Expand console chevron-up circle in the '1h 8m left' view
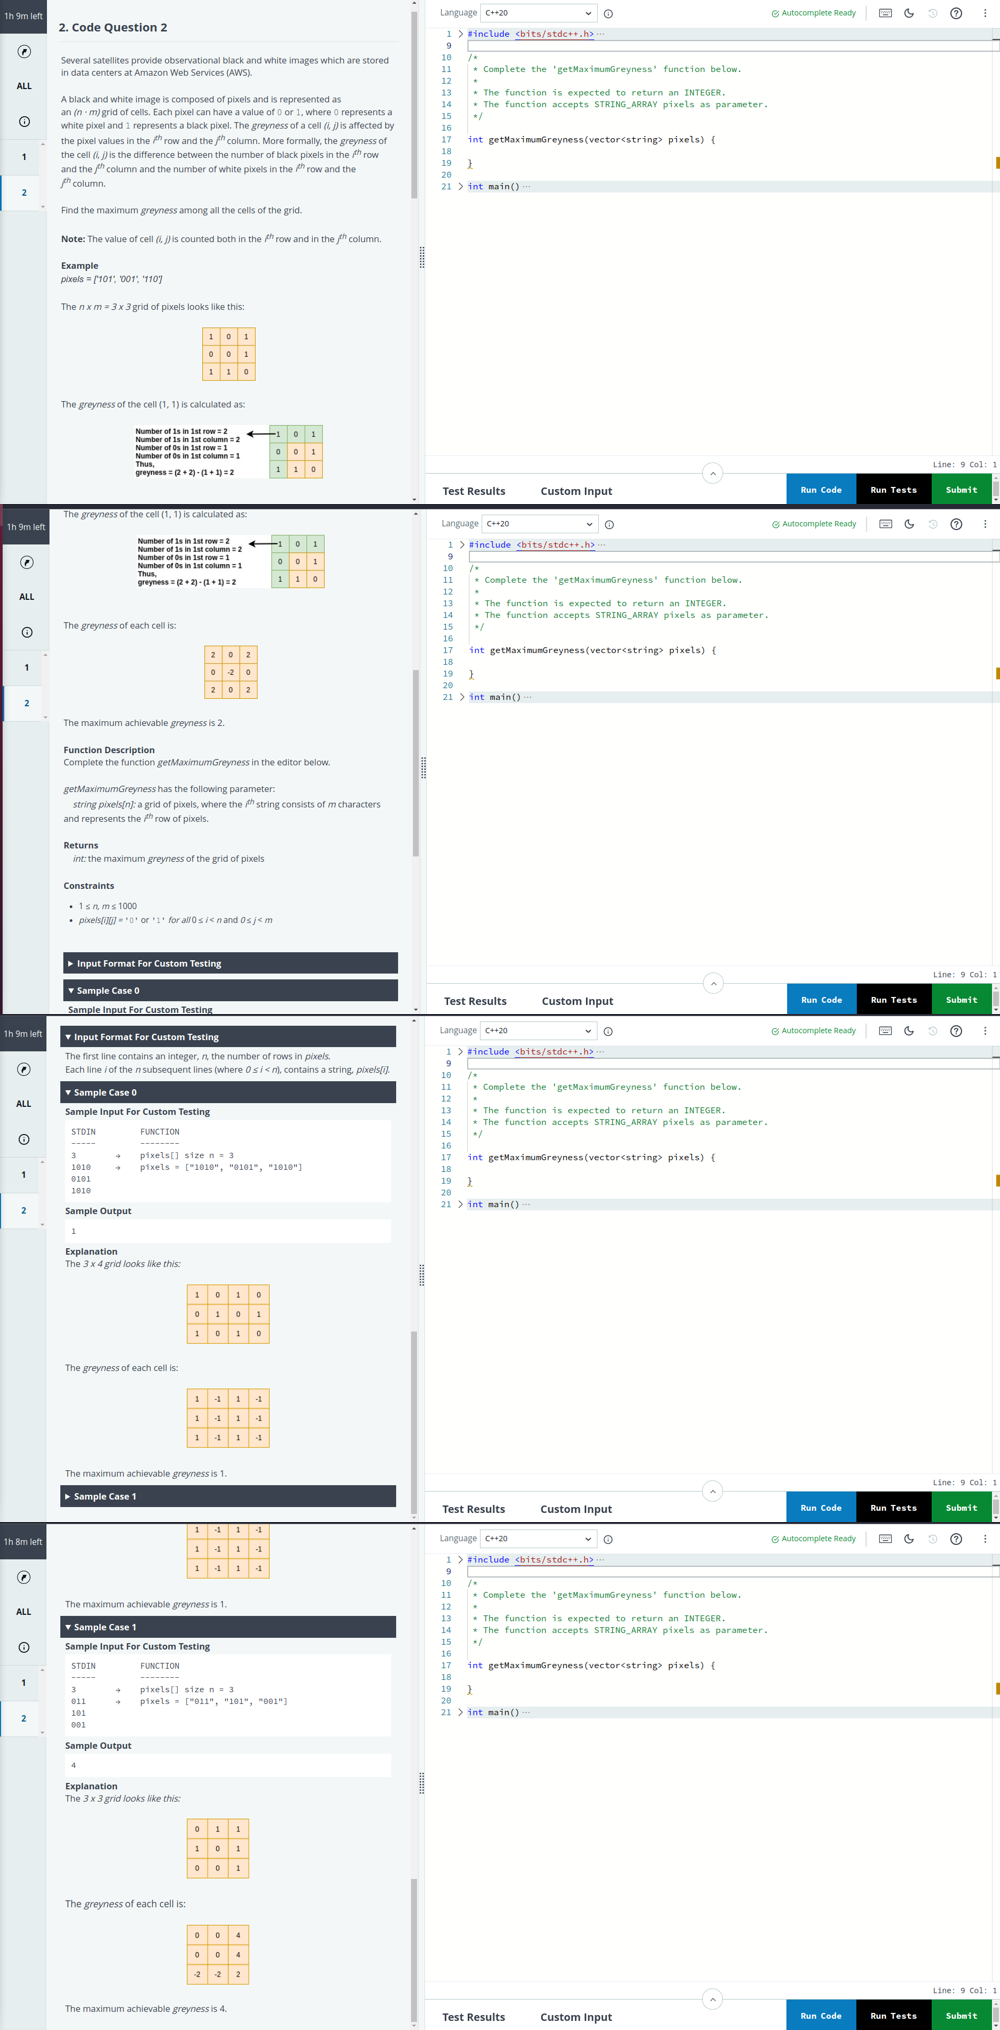 [x=712, y=1999]
